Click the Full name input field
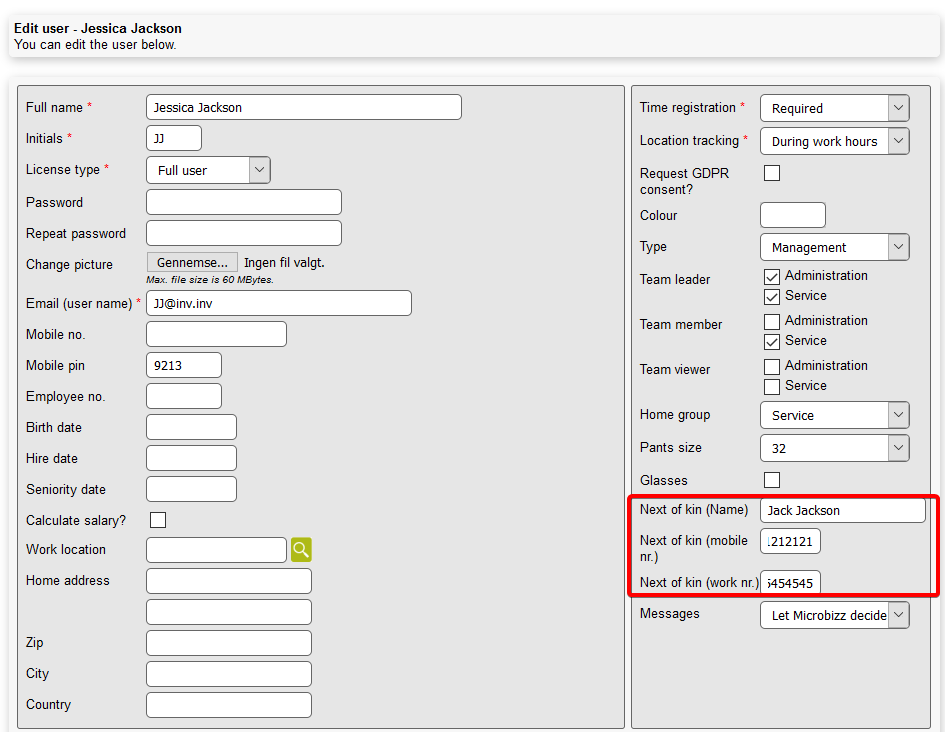This screenshot has width=945, height=732. (x=303, y=107)
